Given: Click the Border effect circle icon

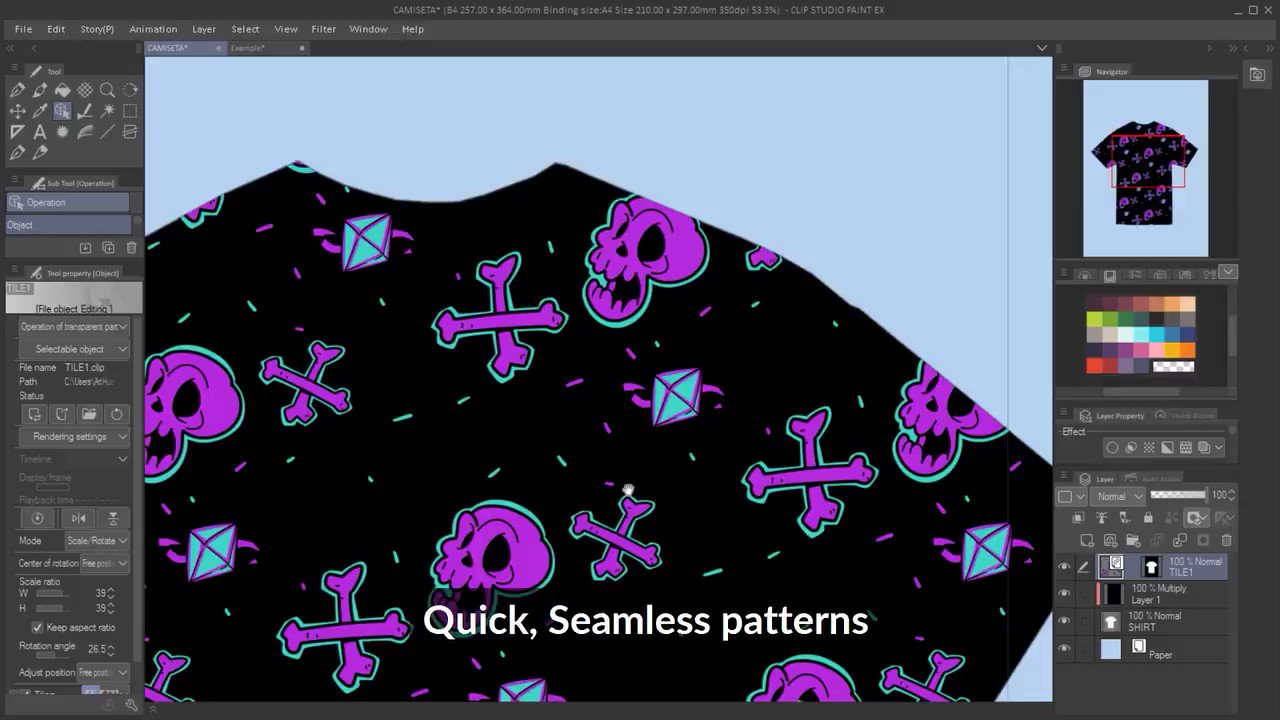Looking at the screenshot, I should [x=1112, y=448].
